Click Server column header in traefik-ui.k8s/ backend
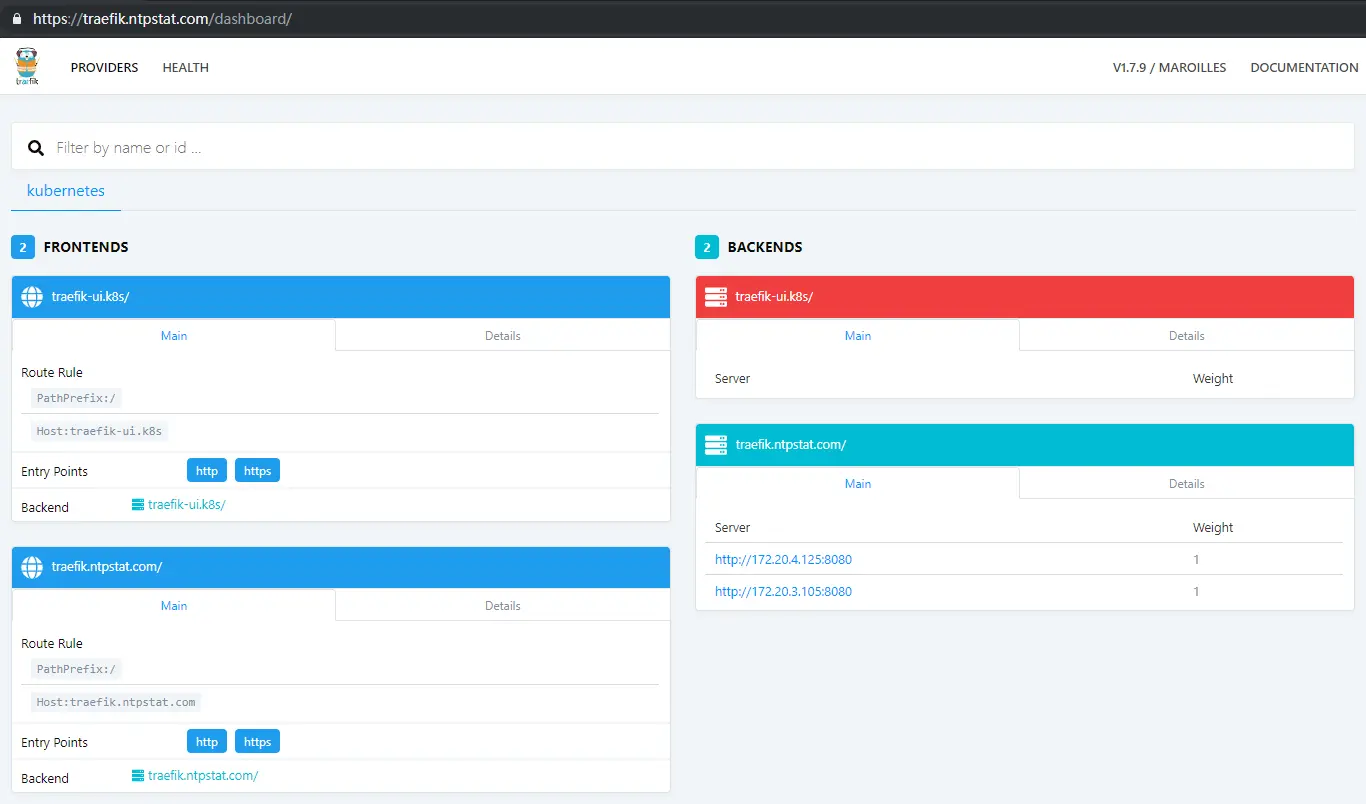 pyautogui.click(x=732, y=378)
